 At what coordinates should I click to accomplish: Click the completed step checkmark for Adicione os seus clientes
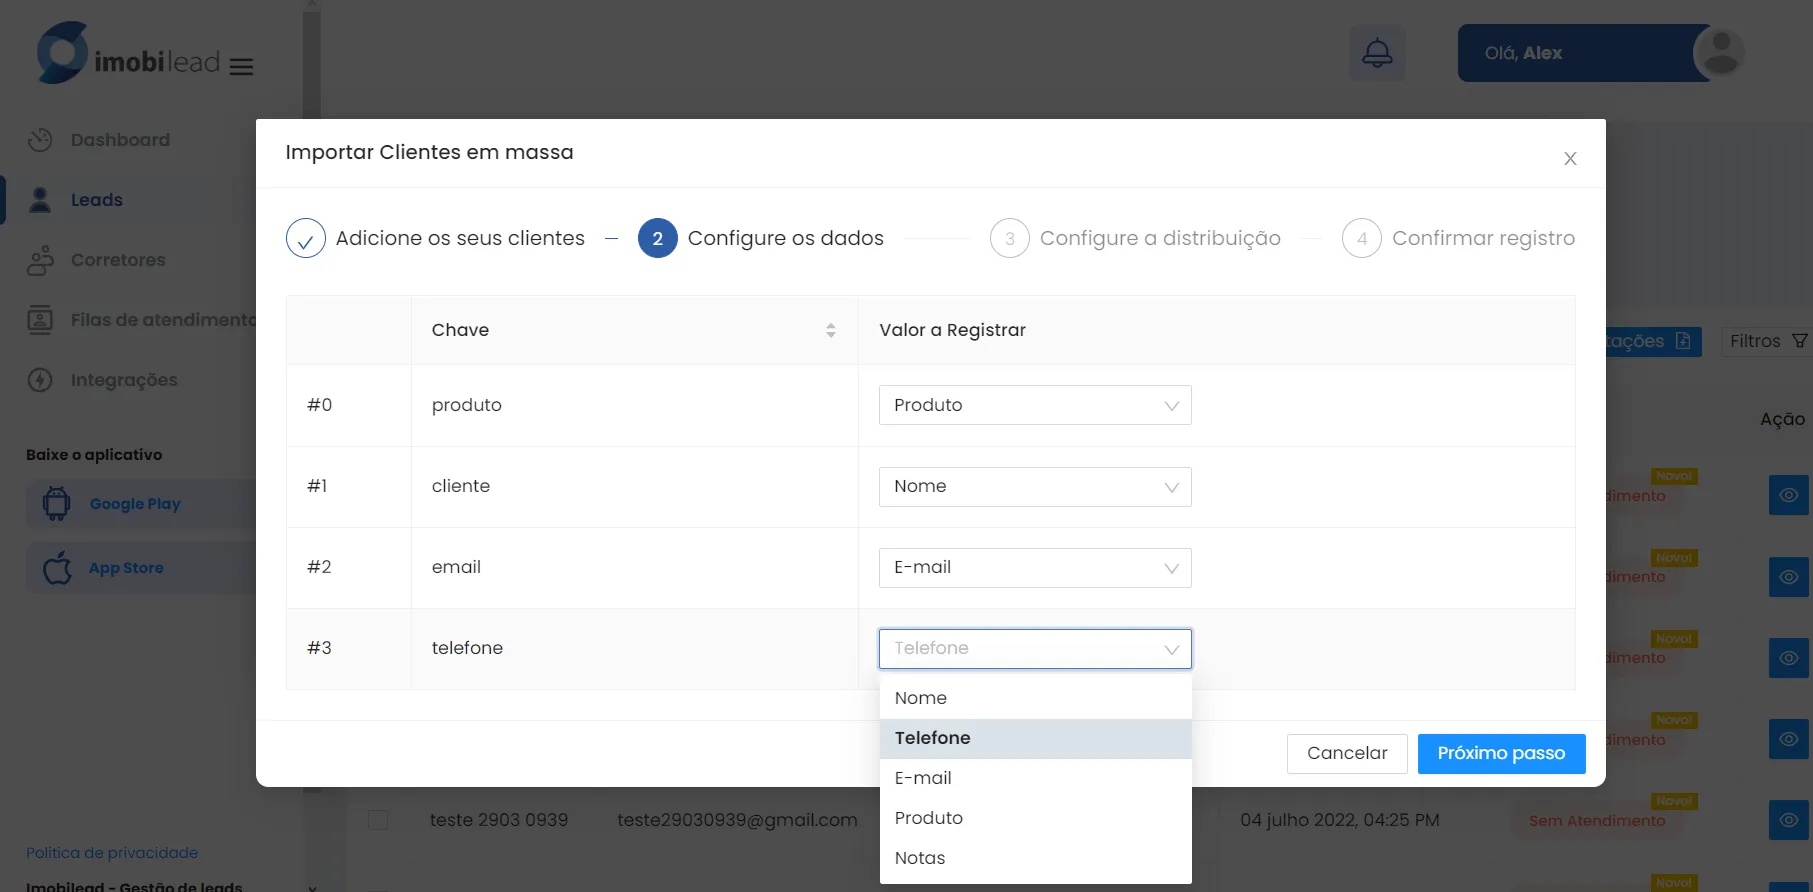(x=306, y=238)
